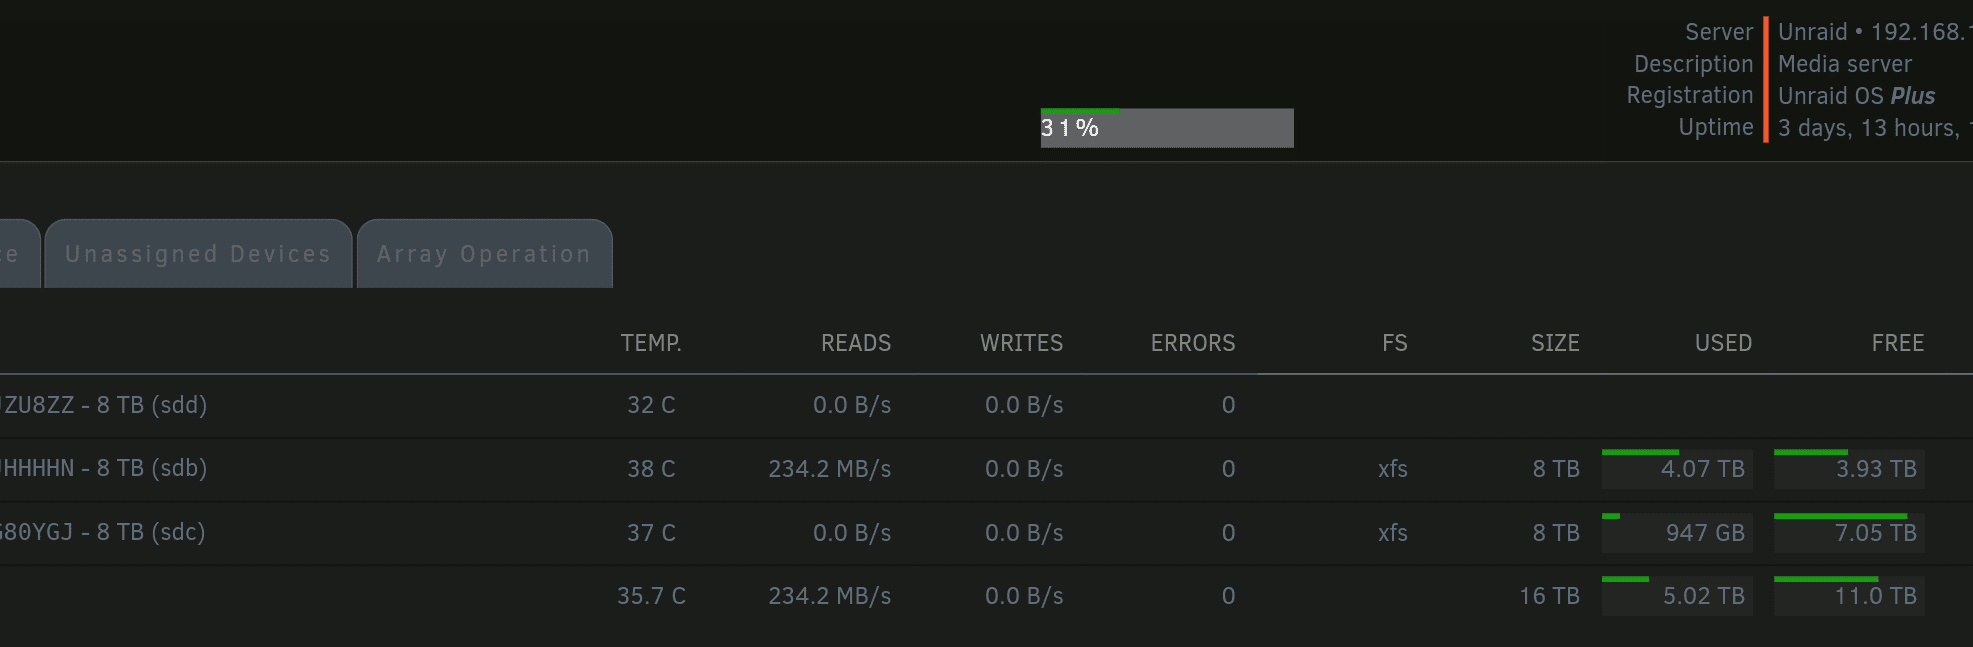1973x647 pixels.
Task: Switch to the Array Operation tab
Action: tap(484, 254)
